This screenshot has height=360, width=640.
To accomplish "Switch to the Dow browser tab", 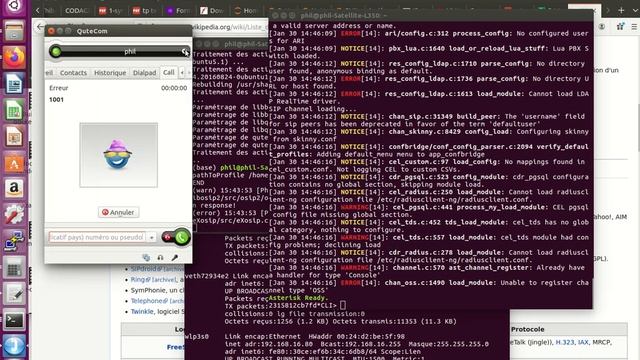I will point(212,10).
